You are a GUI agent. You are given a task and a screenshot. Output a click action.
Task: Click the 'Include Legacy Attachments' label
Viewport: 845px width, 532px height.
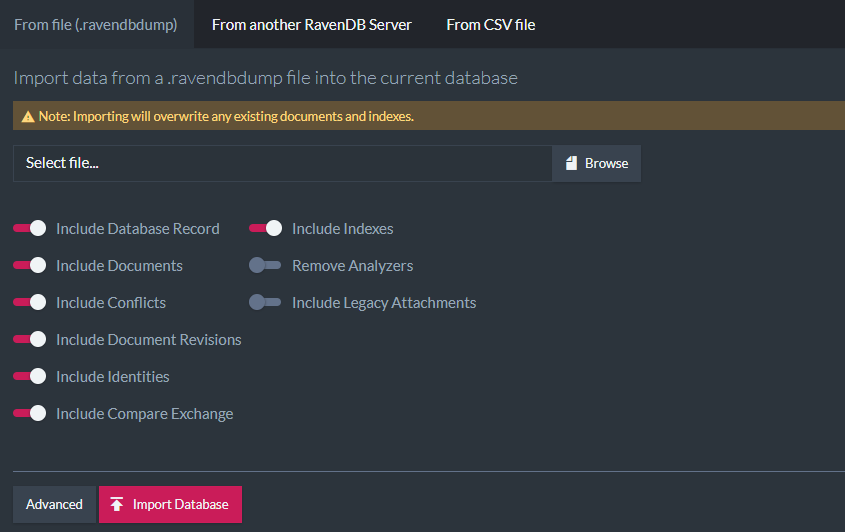[x=384, y=303]
